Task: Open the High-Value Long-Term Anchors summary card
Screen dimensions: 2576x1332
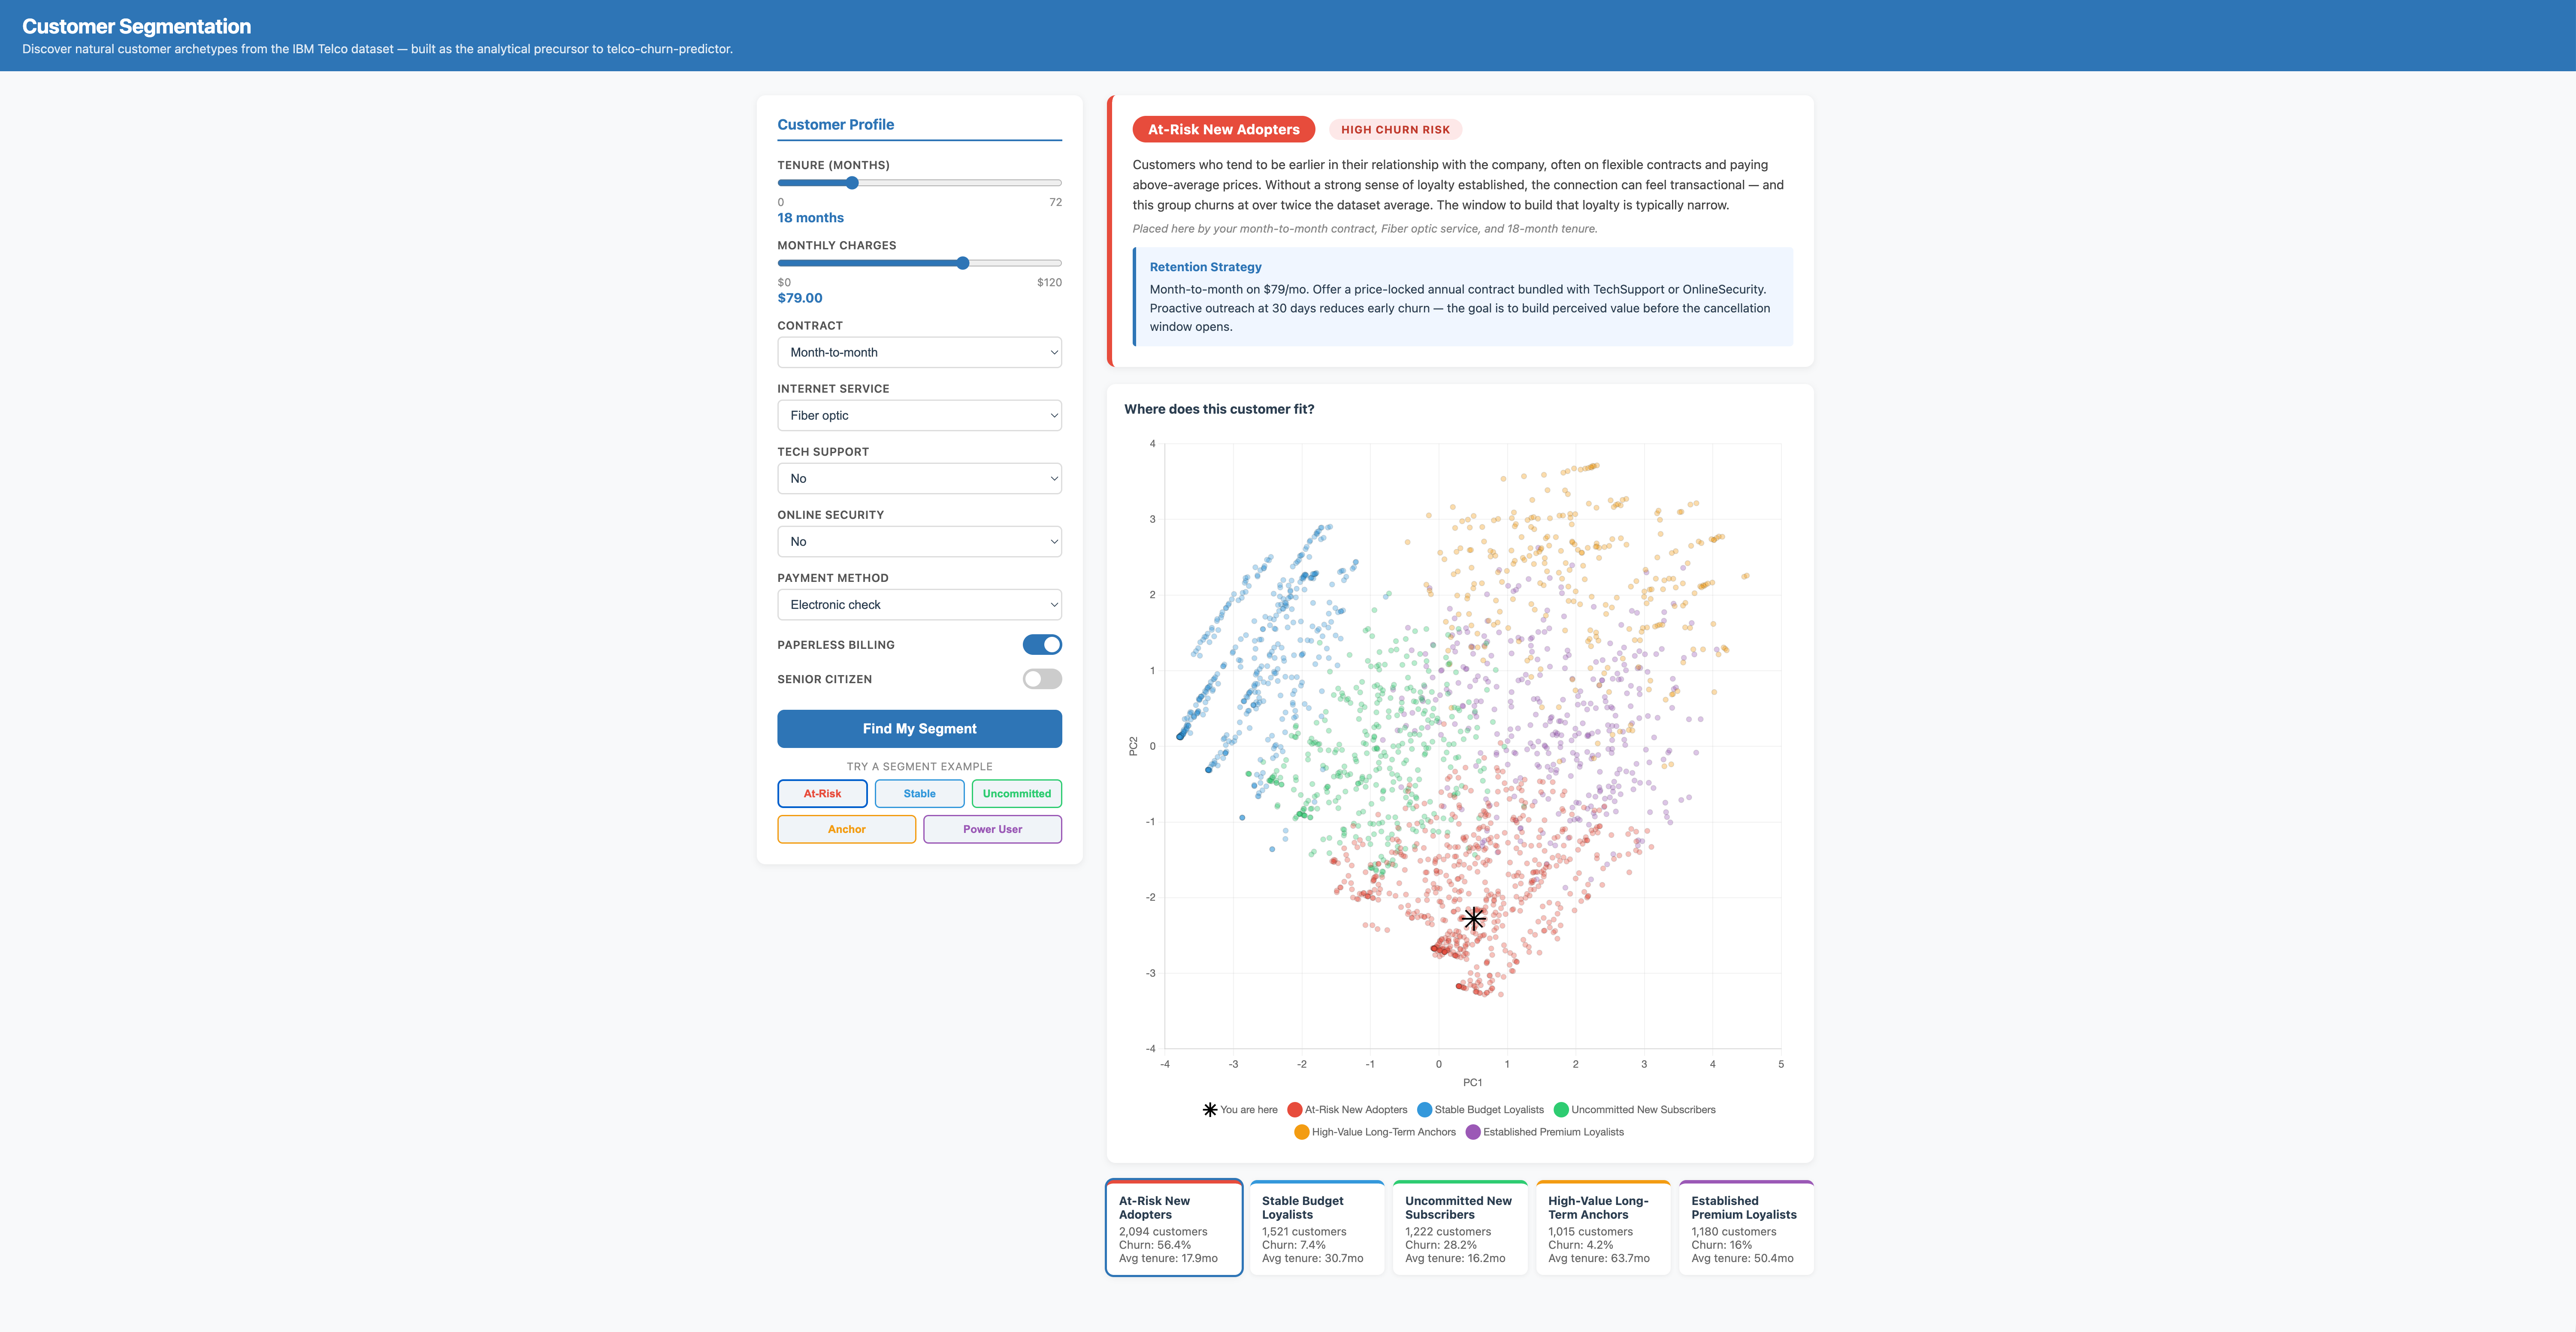Action: (1603, 1228)
